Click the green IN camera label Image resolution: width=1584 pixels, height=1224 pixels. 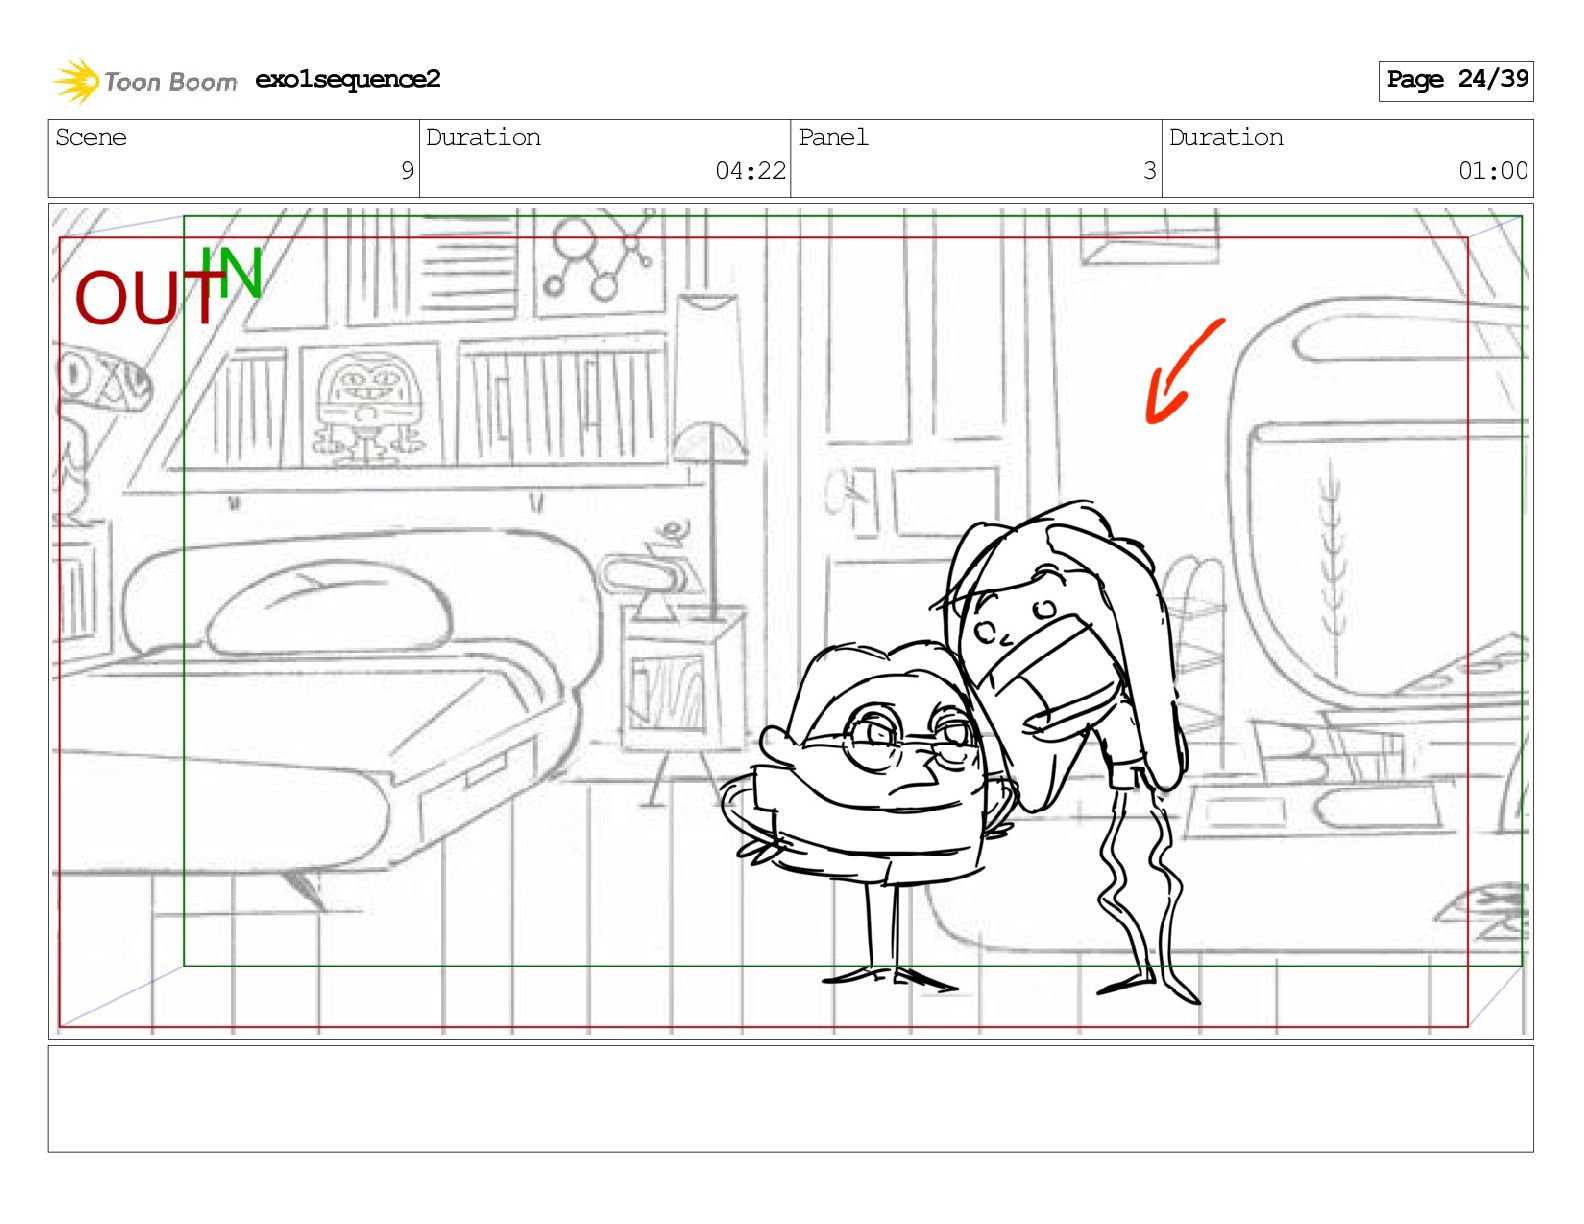[232, 272]
